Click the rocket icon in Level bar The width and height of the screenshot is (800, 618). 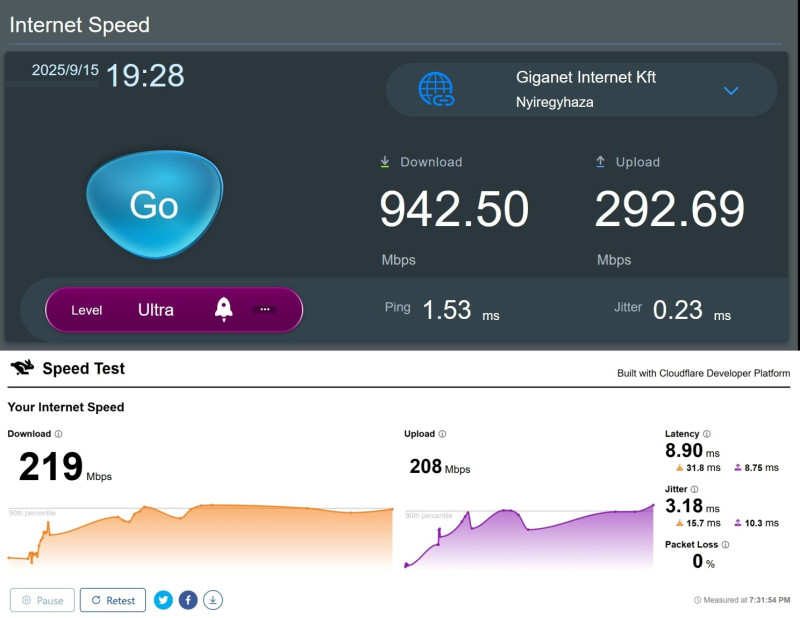[223, 309]
